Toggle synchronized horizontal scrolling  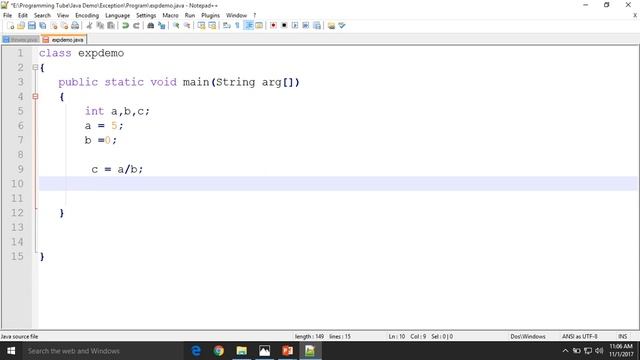212,26
